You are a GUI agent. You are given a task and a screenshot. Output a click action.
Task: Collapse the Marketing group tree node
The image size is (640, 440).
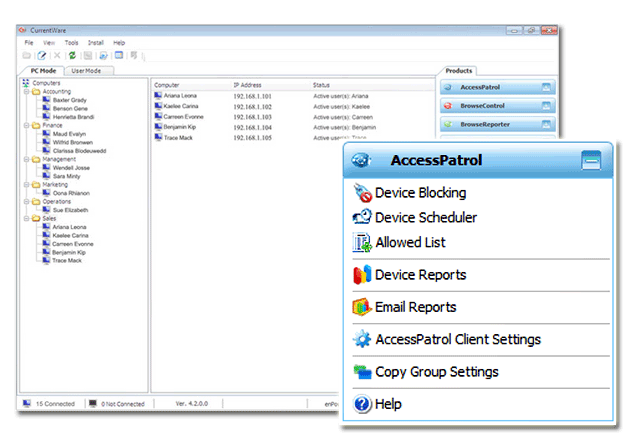(27, 184)
